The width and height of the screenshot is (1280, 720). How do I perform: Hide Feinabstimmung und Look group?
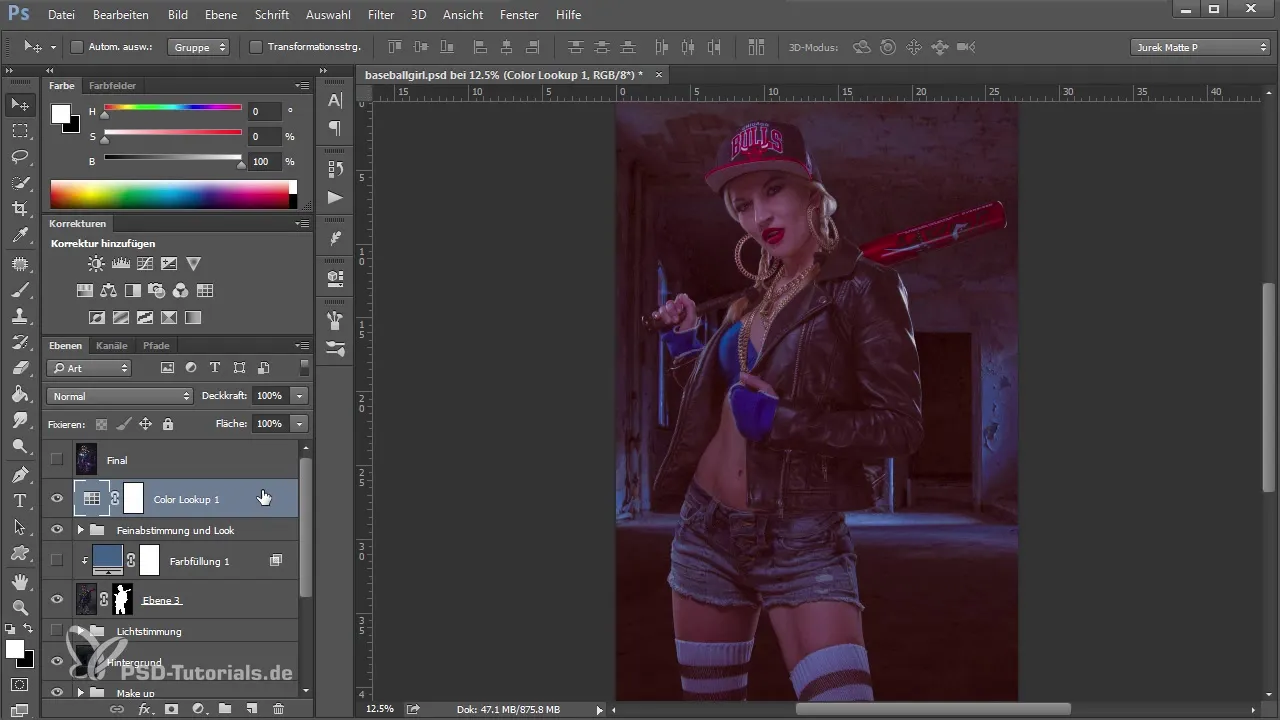(x=57, y=530)
